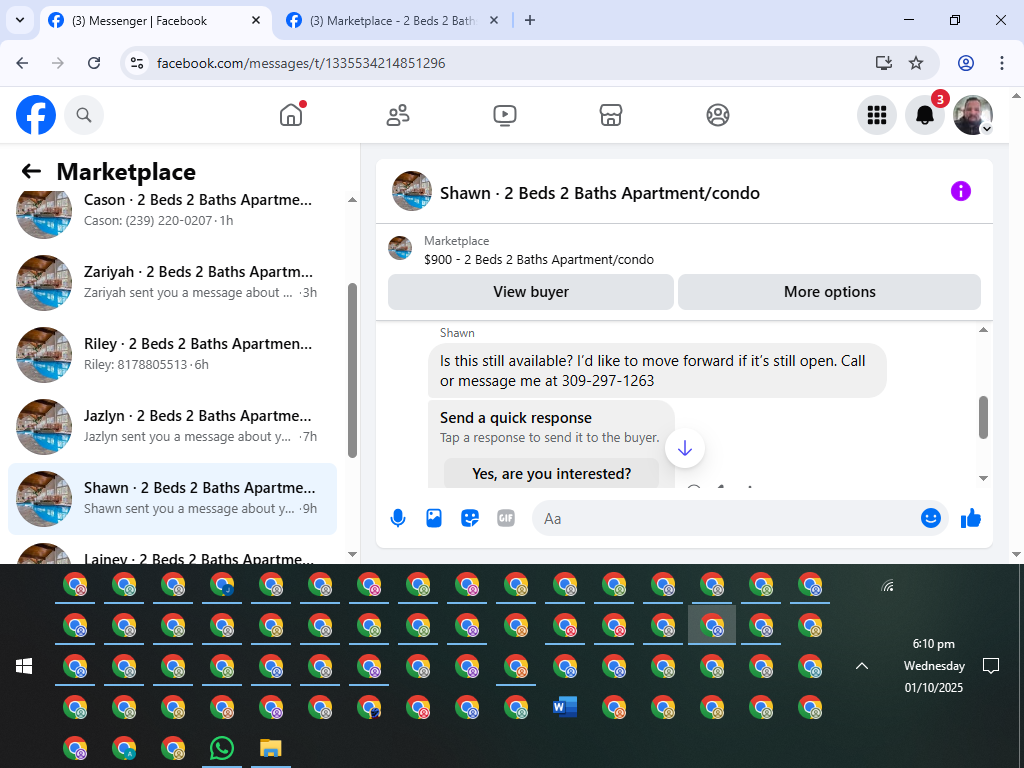Send a thumbs-up like
This screenshot has width=1024, height=768.
(x=970, y=519)
